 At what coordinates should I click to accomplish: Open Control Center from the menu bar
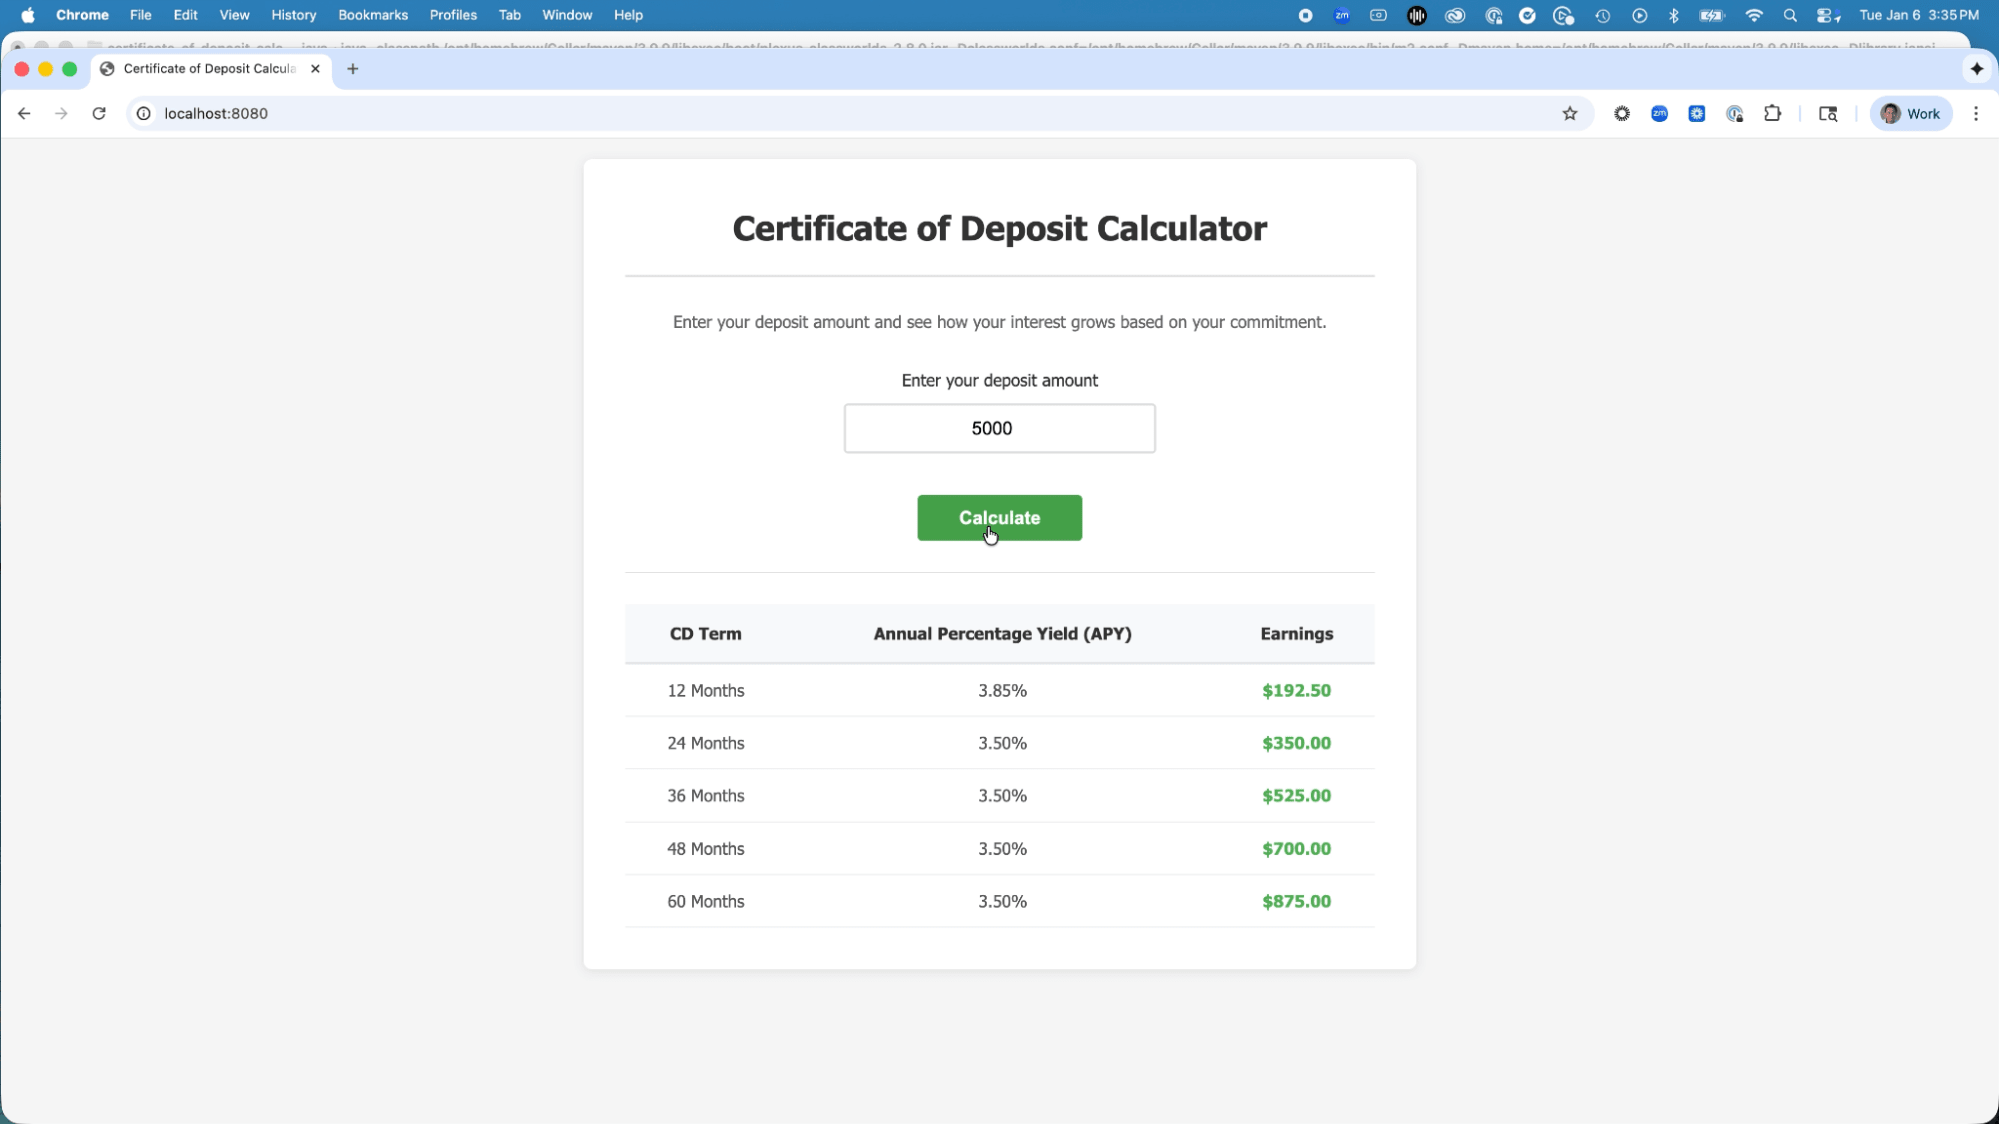tap(1829, 15)
